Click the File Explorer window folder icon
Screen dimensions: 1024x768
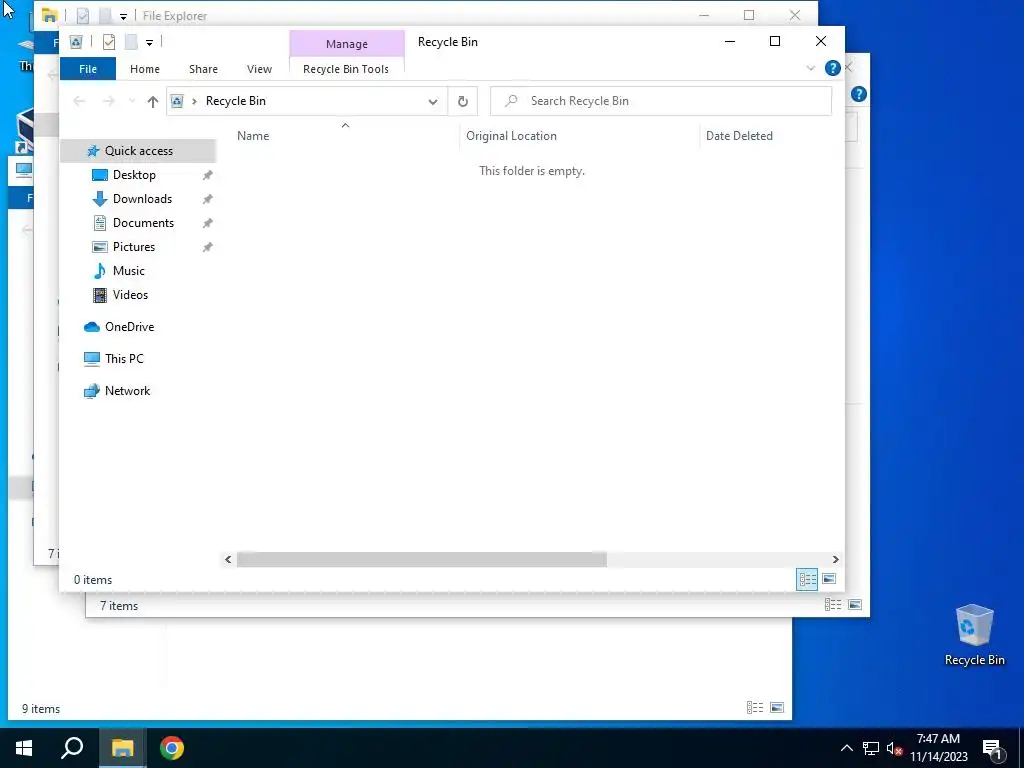(x=49, y=16)
